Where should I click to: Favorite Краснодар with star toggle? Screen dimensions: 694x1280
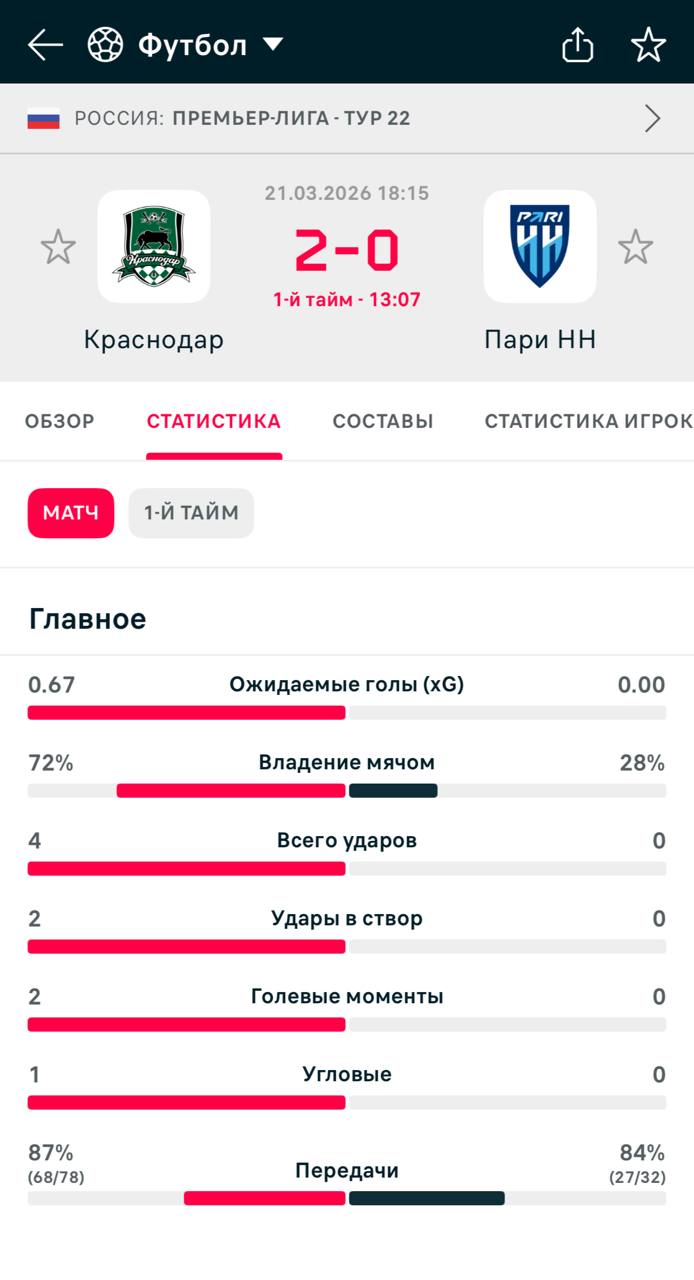click(x=58, y=247)
